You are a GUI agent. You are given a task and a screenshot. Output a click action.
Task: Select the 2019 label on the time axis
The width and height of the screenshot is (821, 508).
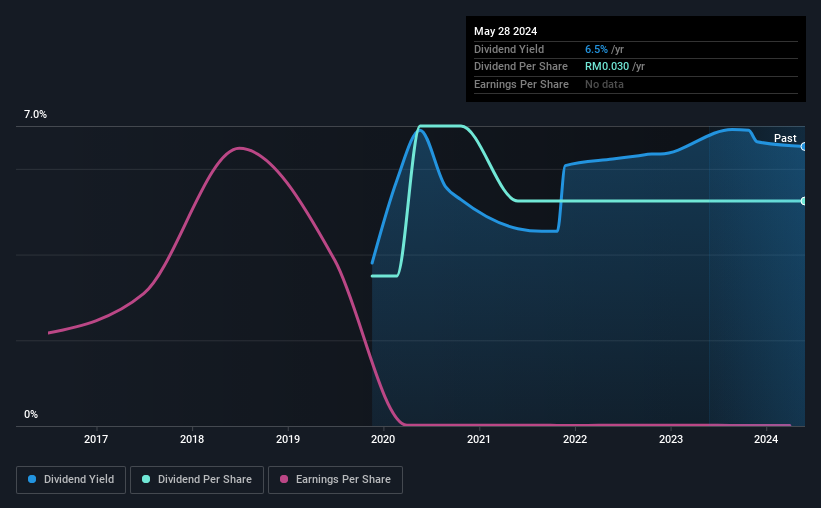pos(288,439)
